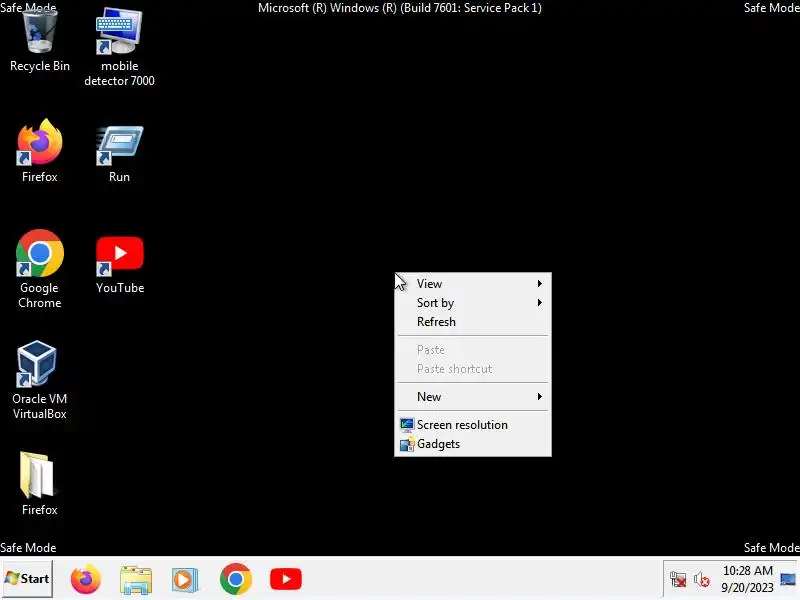Open Windows Media Player from taskbar
800x600 pixels.
point(185,580)
